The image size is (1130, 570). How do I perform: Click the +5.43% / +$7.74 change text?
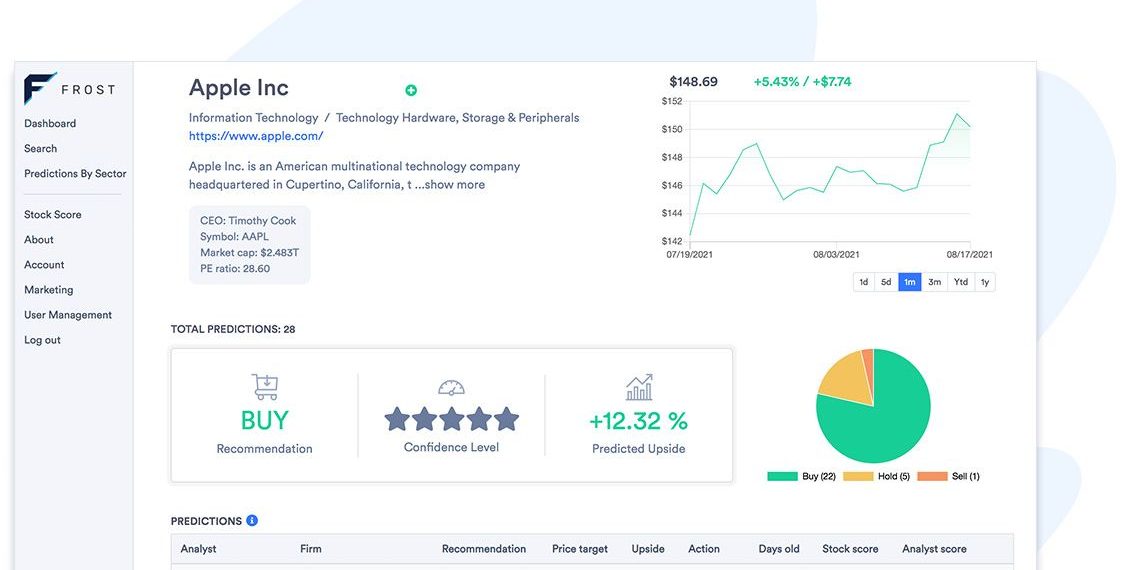tap(802, 81)
